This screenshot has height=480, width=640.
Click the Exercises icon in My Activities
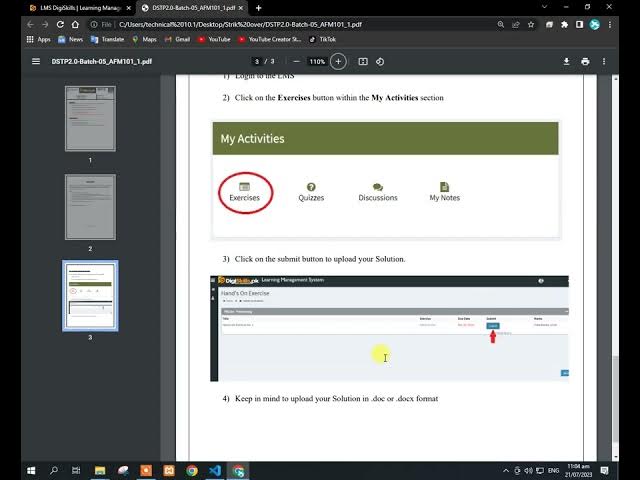tap(244, 192)
